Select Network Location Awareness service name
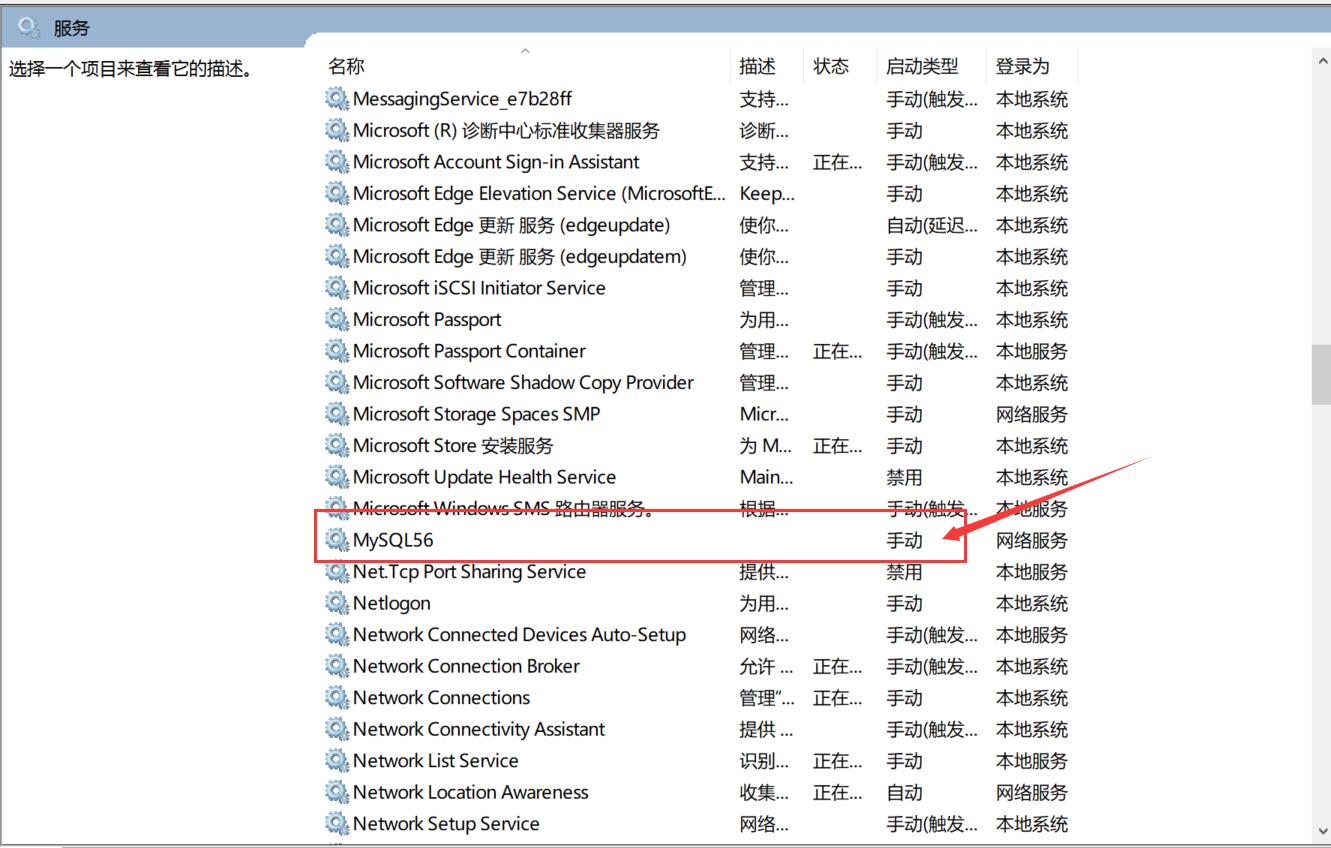 tap(471, 792)
